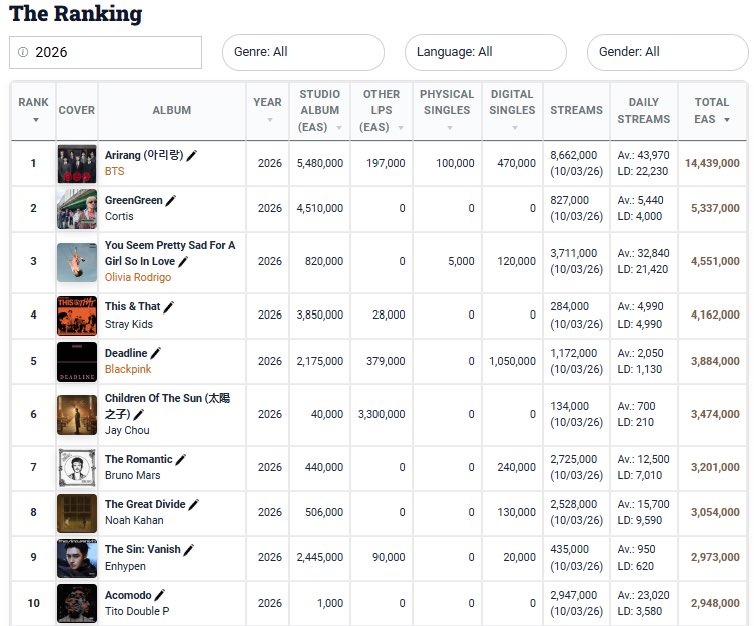Click the pencil edit icon beside Arirang

point(191,155)
